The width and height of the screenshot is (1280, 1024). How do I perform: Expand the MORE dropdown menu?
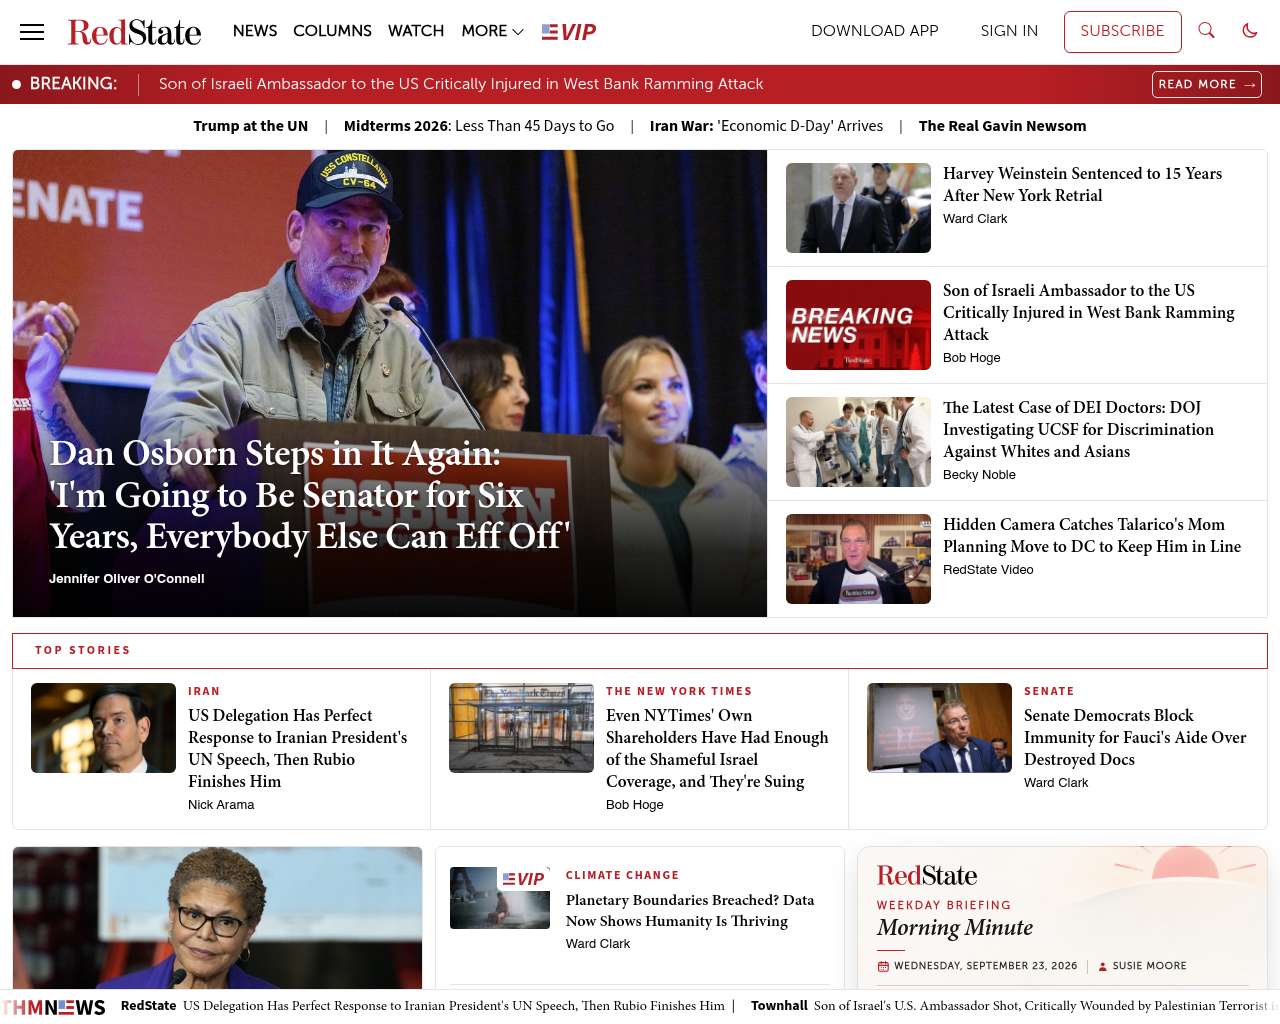pos(492,31)
